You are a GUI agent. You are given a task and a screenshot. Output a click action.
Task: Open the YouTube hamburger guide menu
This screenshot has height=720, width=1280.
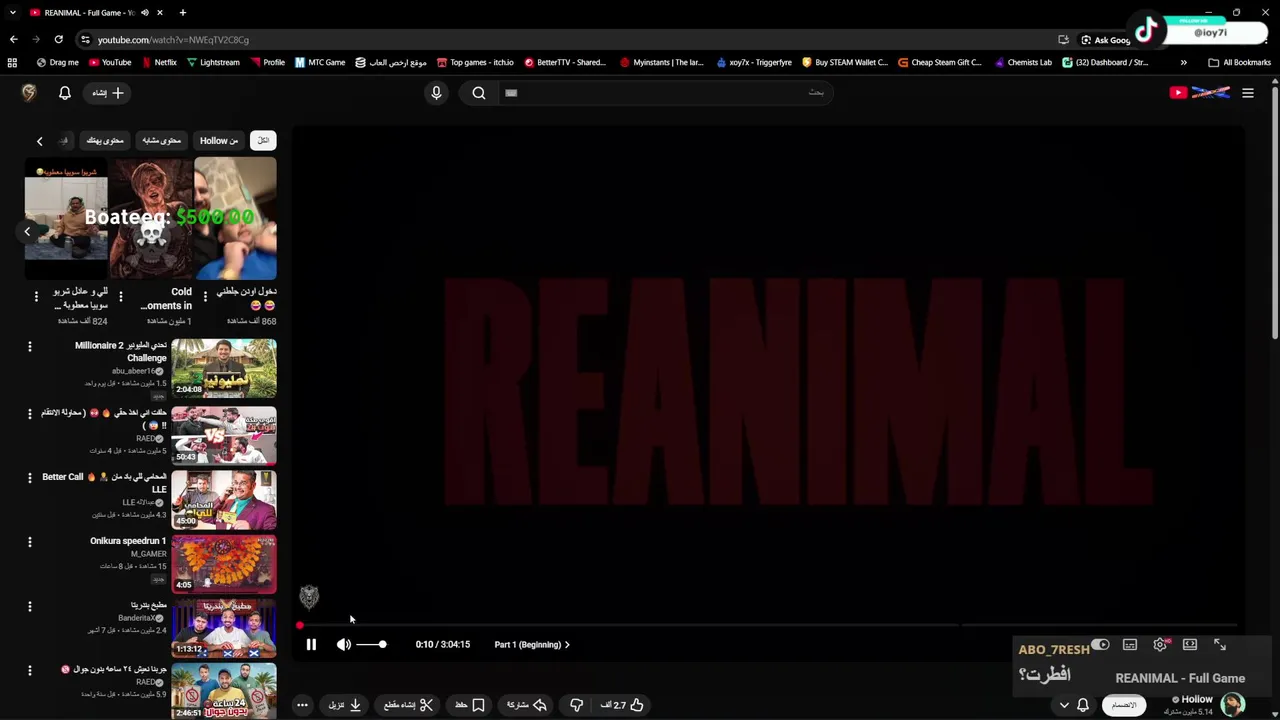(x=1248, y=93)
